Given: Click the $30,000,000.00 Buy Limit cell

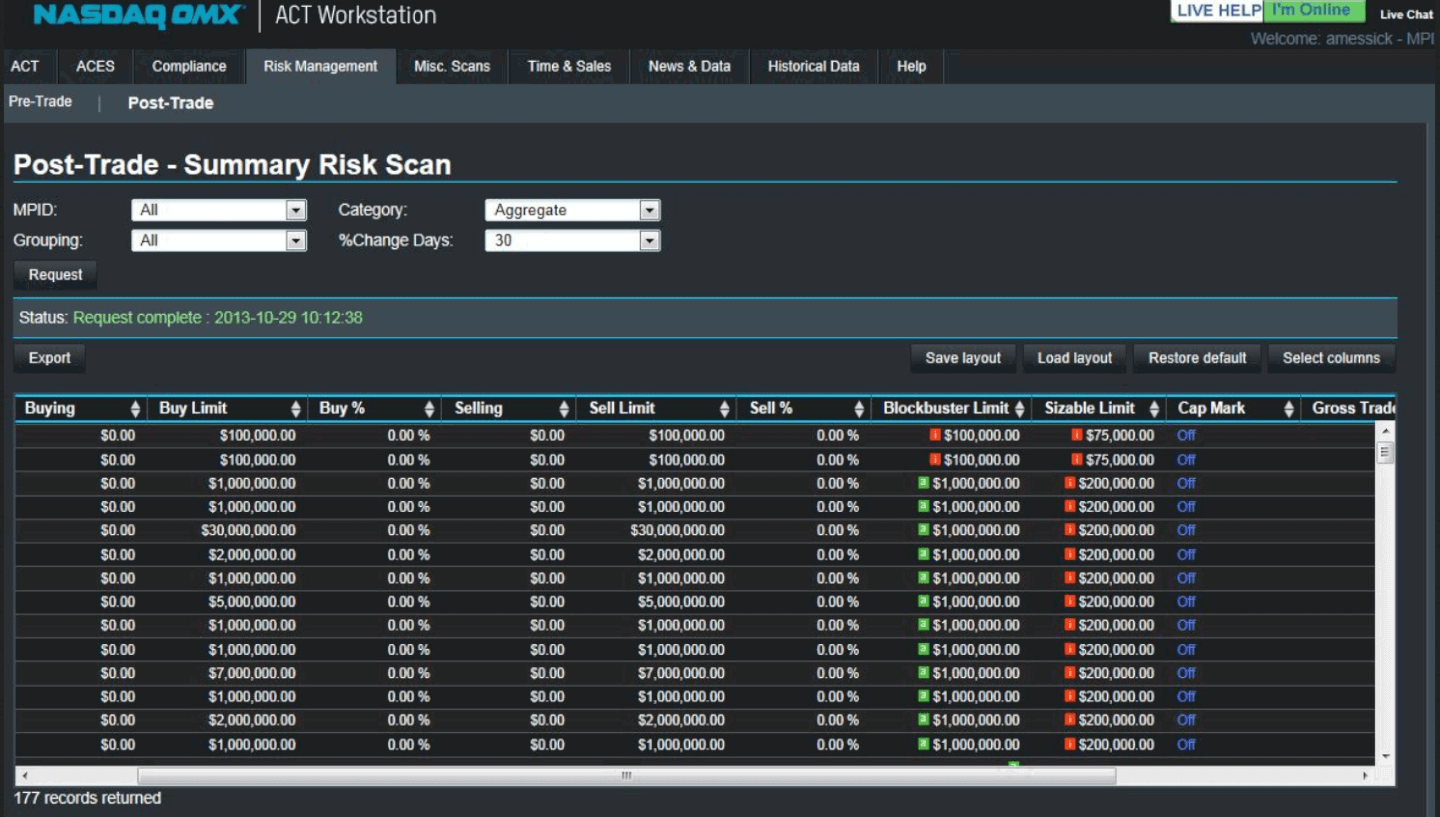Looking at the screenshot, I should (x=228, y=531).
